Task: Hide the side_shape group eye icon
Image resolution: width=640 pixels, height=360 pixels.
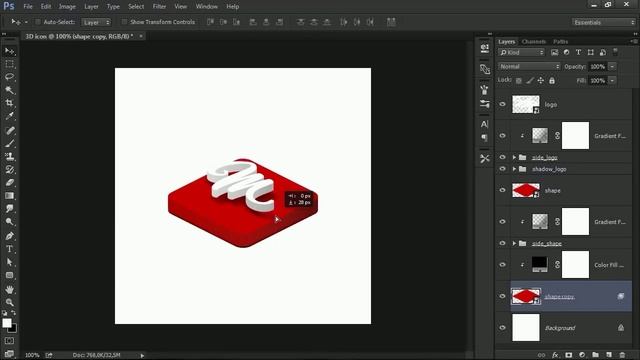Action: point(502,243)
